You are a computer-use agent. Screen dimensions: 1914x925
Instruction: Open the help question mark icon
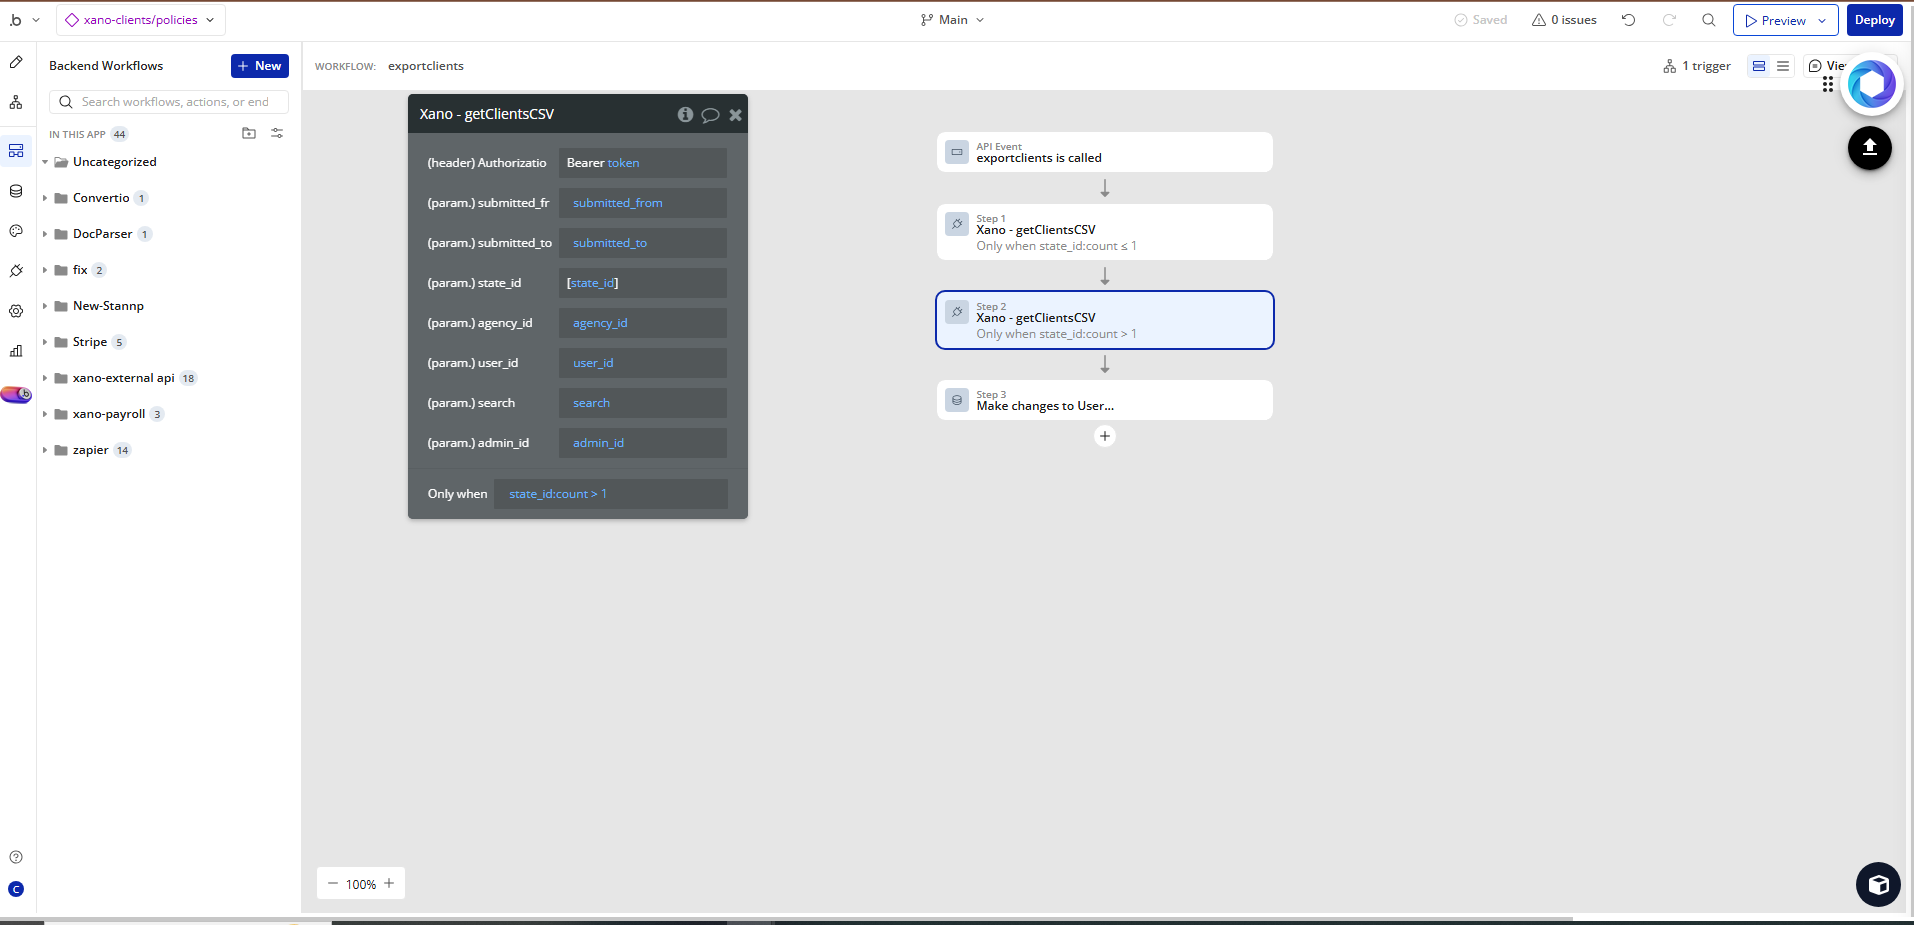pos(16,857)
